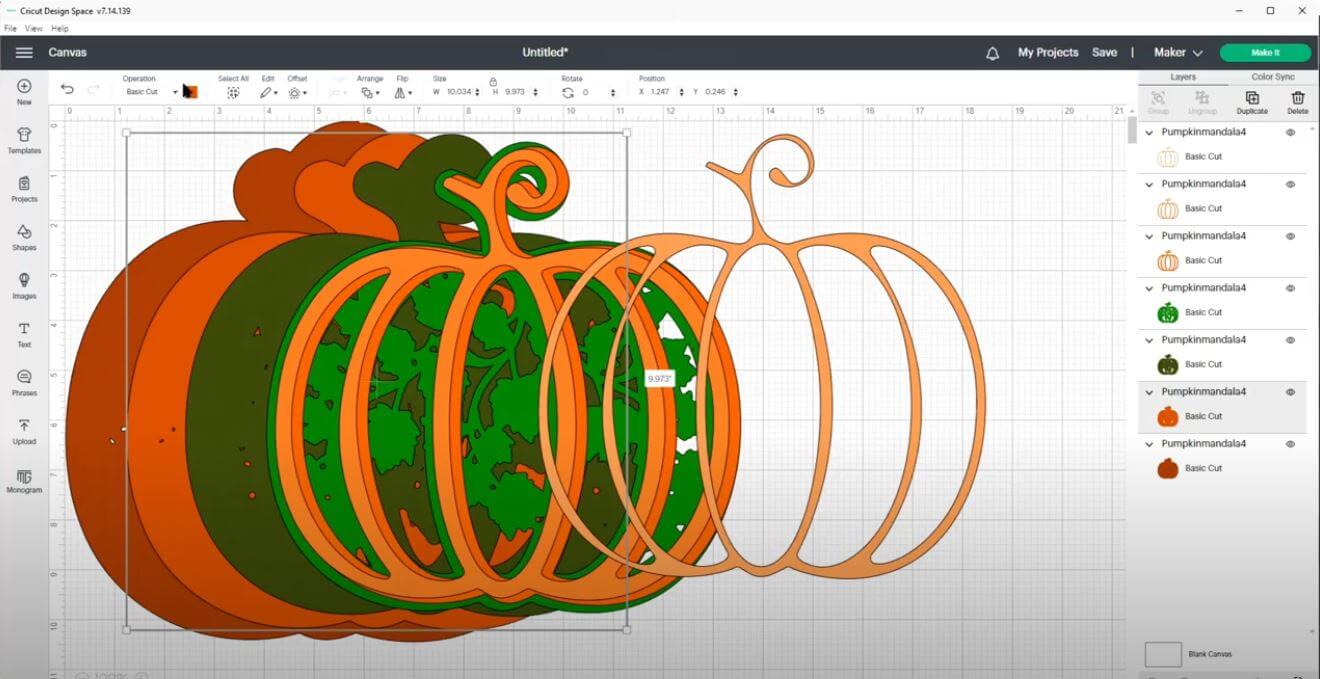
Task: Open the Arrange options
Action: pyautogui.click(x=369, y=92)
